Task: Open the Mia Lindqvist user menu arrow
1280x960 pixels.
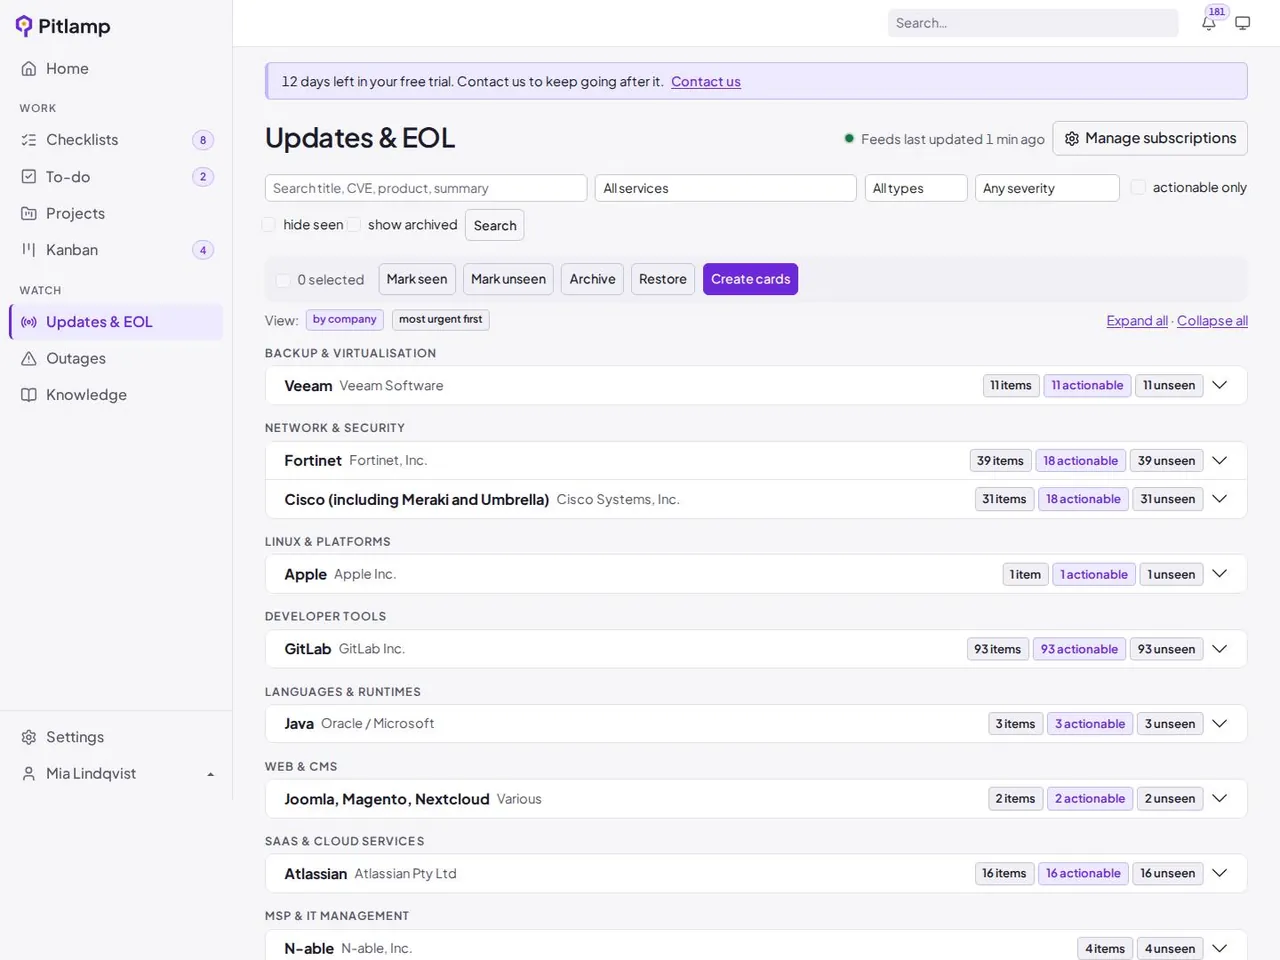Action: coord(210,774)
